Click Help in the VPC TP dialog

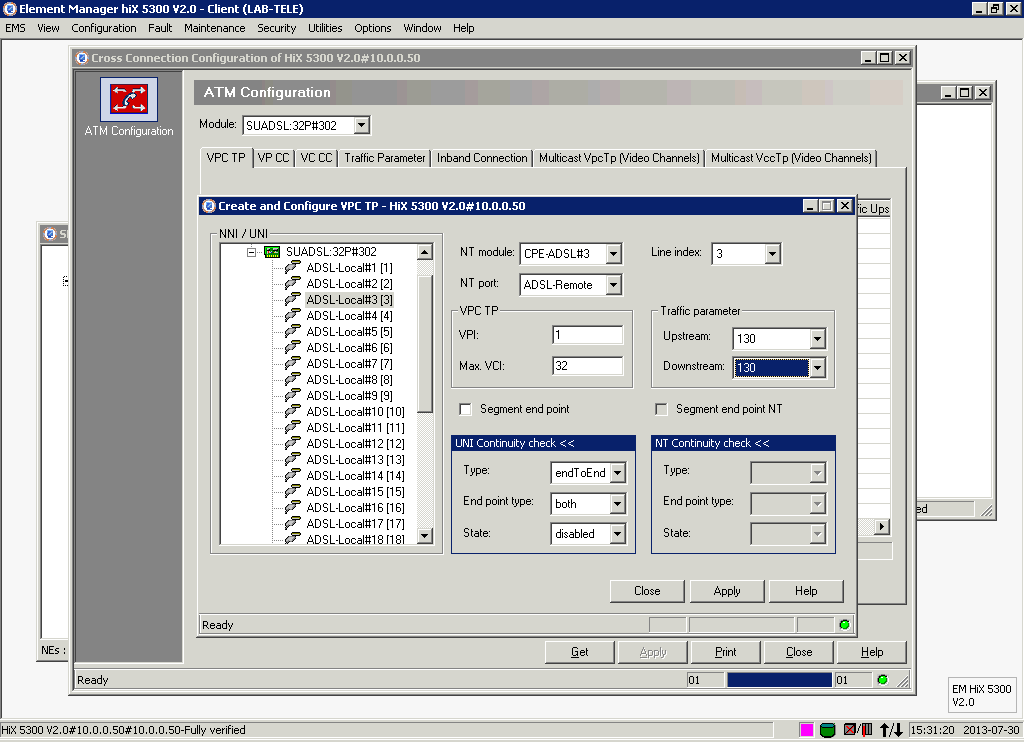806,591
